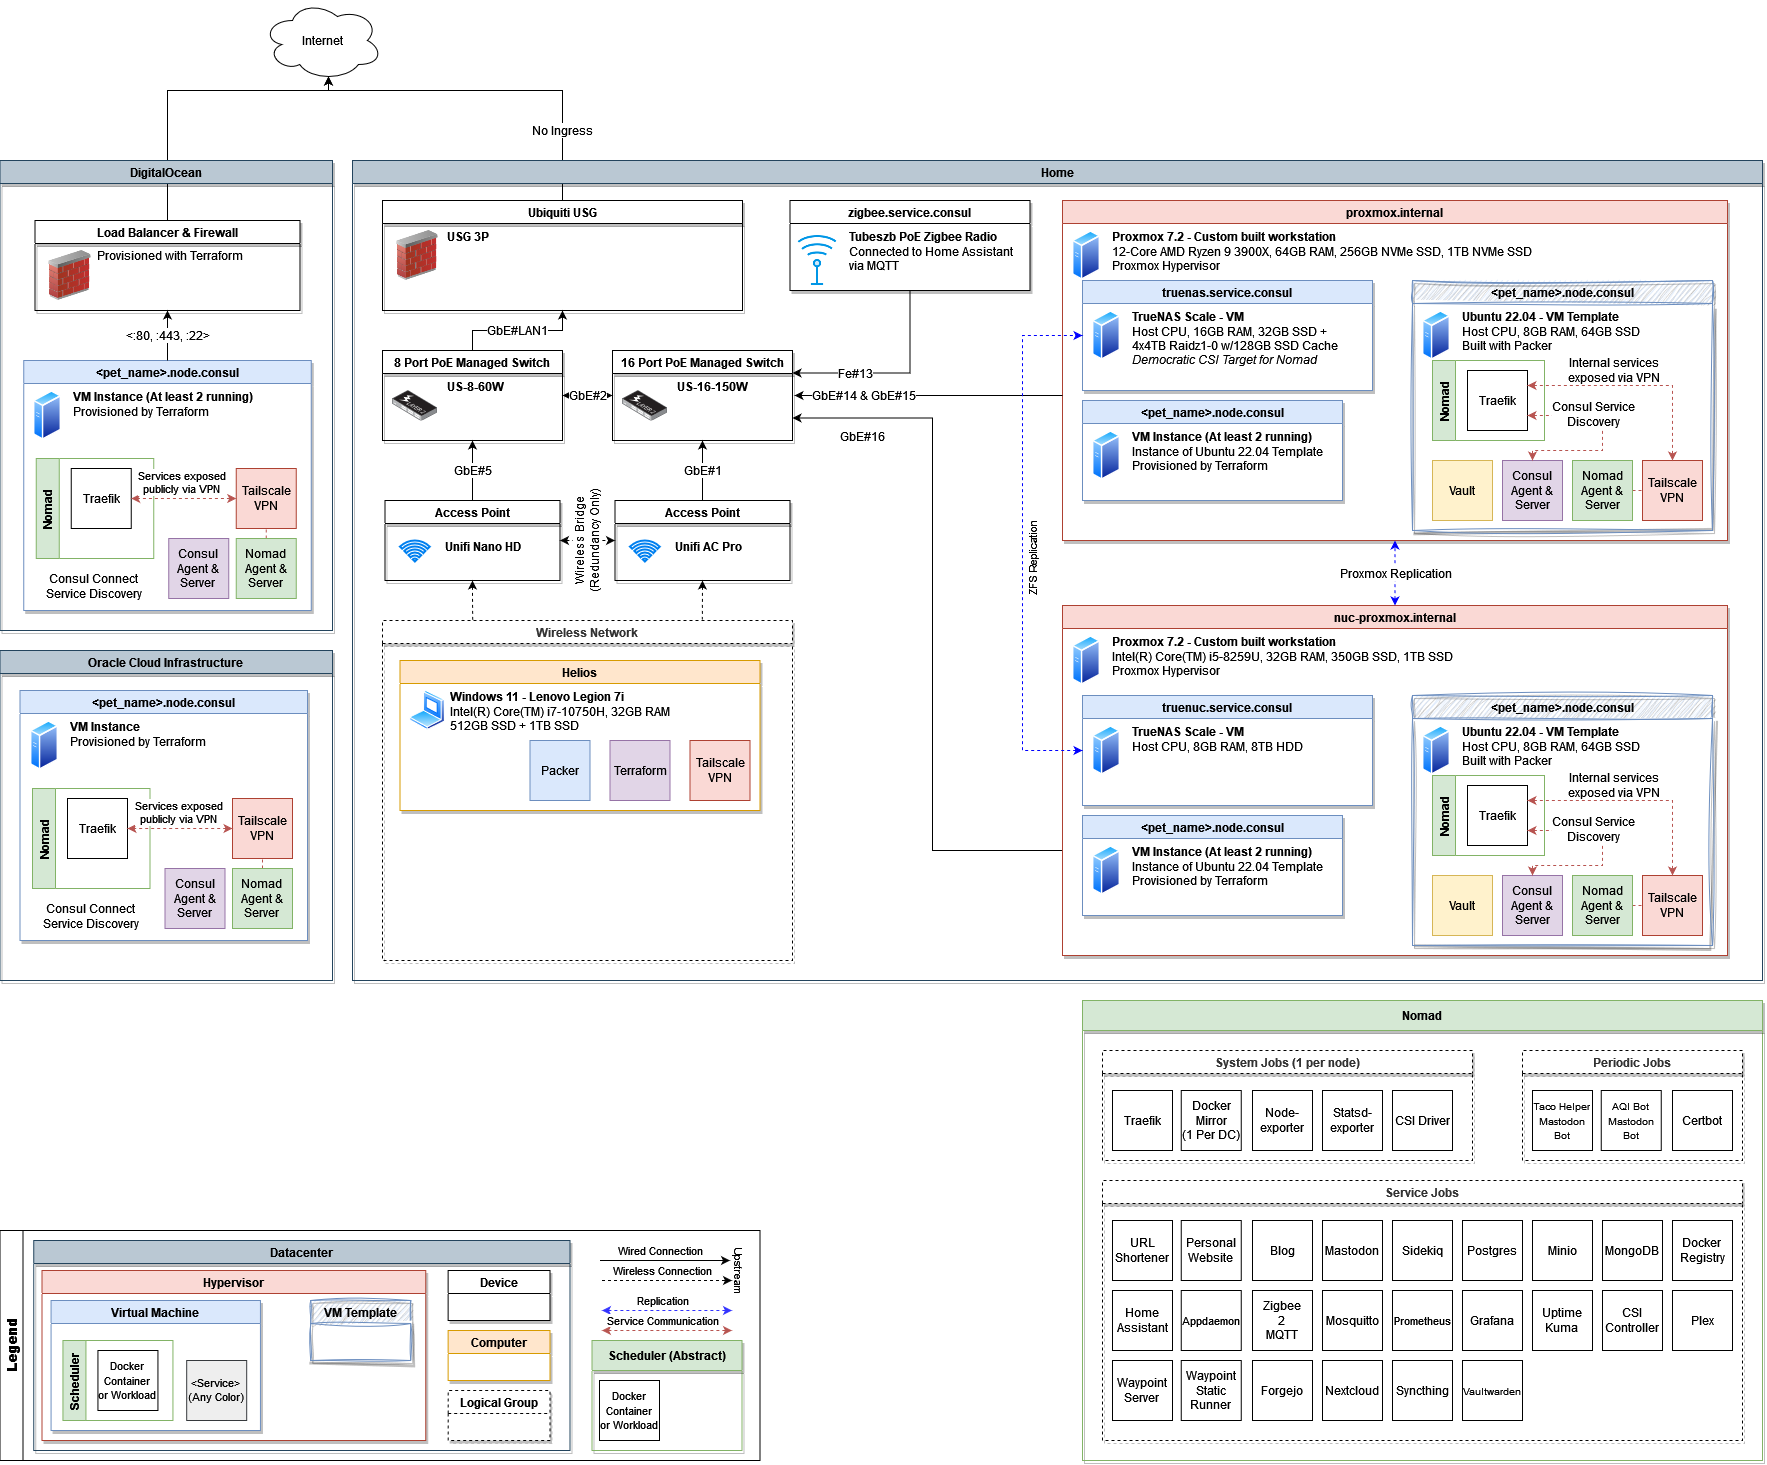This screenshot has width=1767, height=1465.
Task: Click the Home Assistant service box
Action: pyautogui.click(x=1142, y=1321)
